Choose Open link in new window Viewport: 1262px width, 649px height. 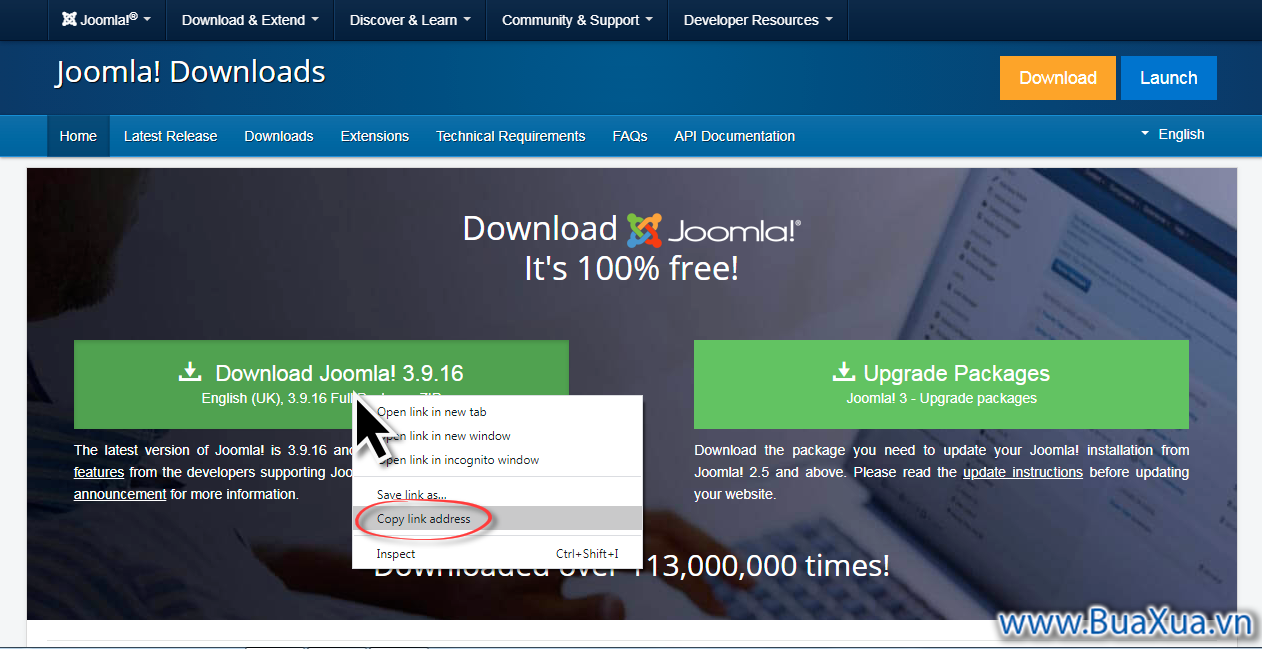coord(497,436)
